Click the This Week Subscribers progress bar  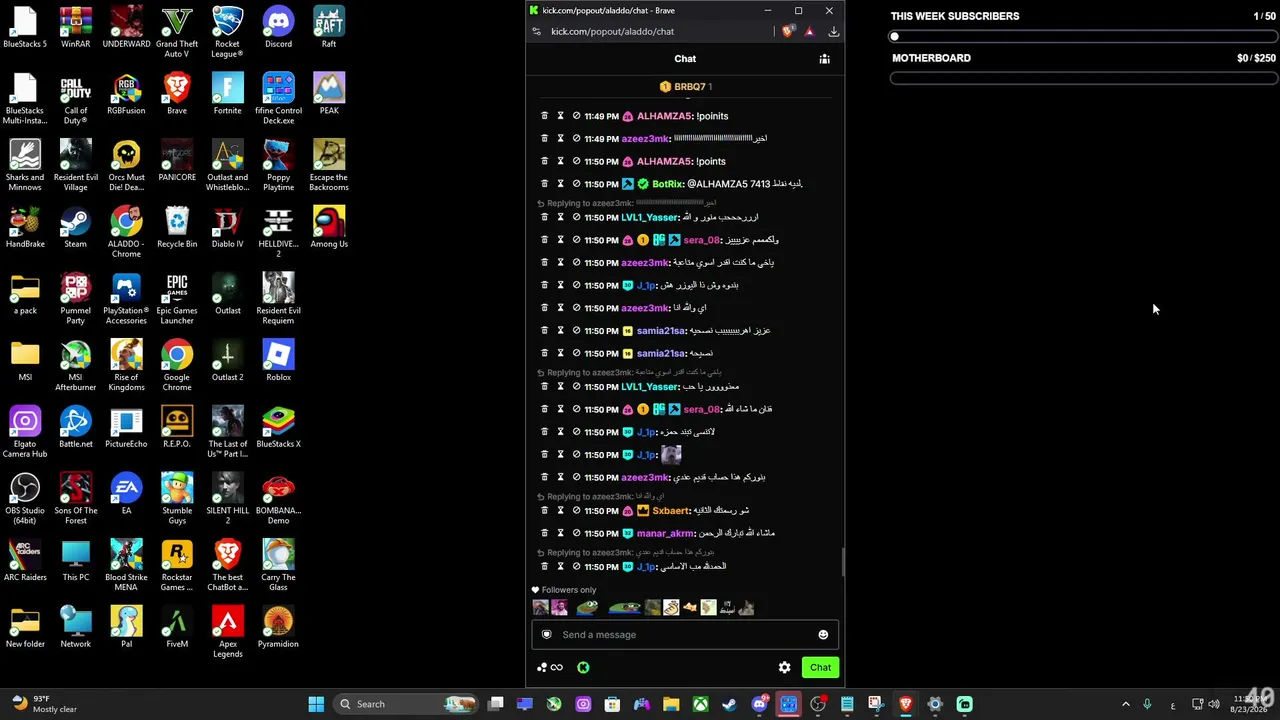[x=1083, y=37]
